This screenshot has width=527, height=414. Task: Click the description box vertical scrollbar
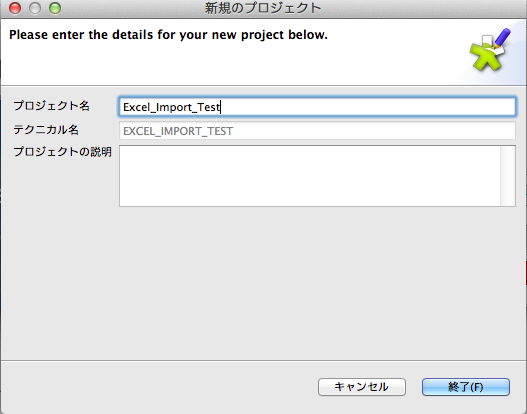[508, 176]
